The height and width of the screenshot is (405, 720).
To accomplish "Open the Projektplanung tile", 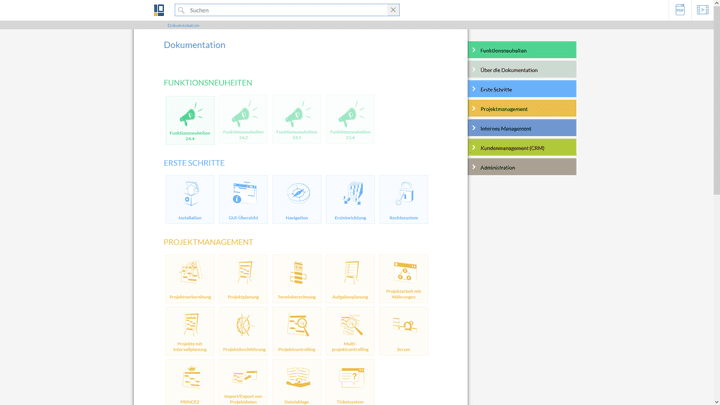I will tap(243, 277).
